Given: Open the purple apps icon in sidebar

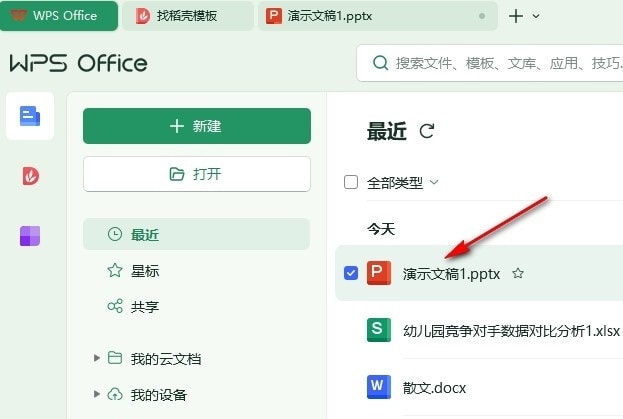Looking at the screenshot, I should [30, 236].
